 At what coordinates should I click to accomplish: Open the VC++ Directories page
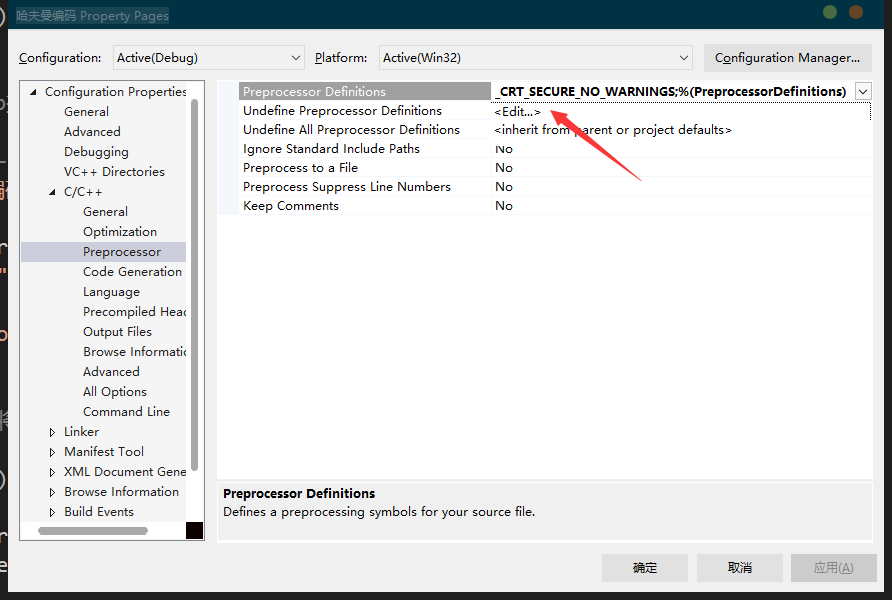(x=114, y=172)
